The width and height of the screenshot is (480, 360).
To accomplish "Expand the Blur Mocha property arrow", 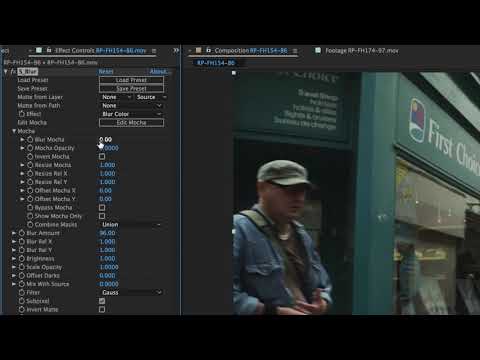I will 22,140.
